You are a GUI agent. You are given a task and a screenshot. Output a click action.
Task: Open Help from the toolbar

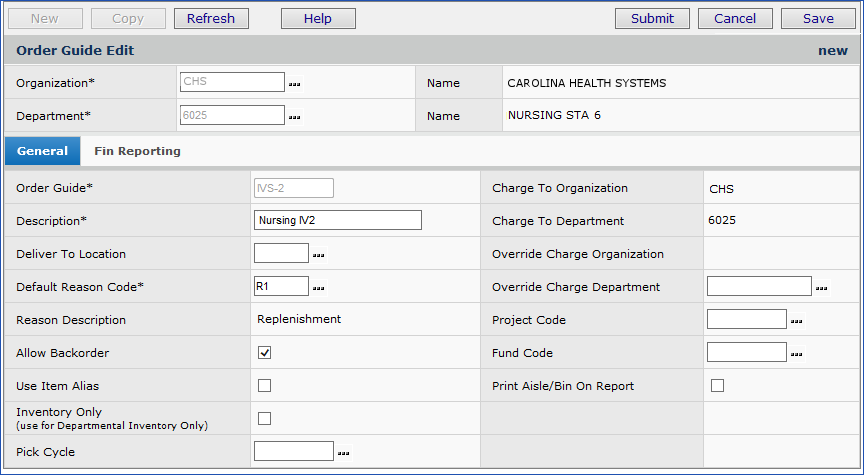tap(318, 18)
